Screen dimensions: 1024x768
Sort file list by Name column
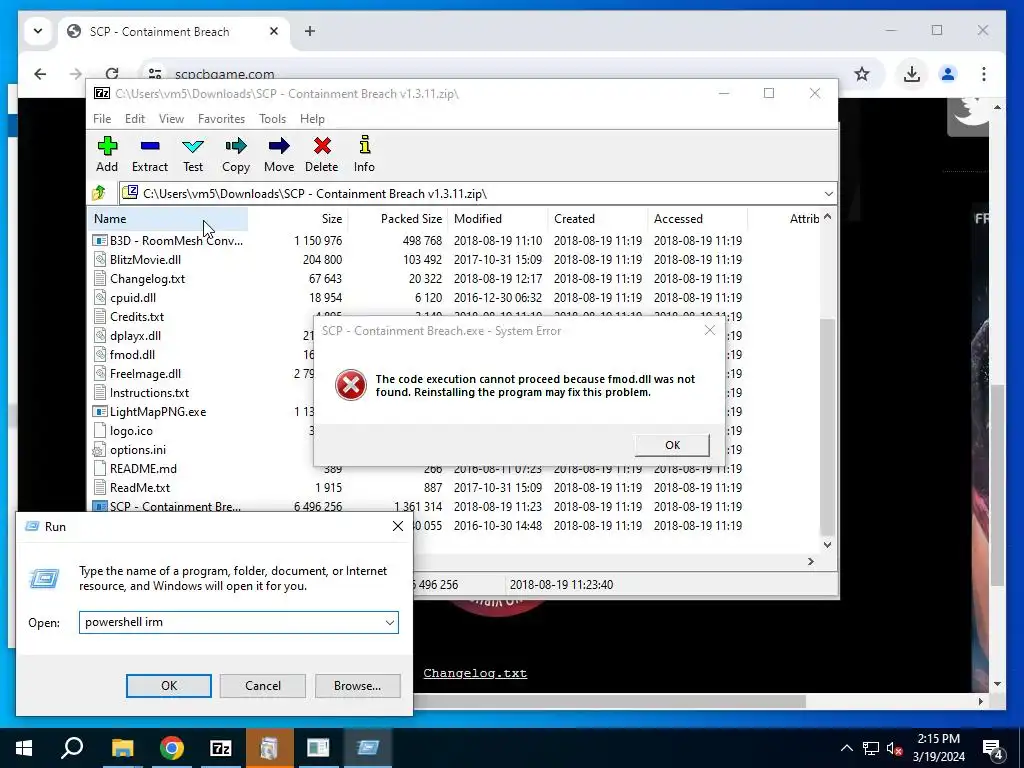coord(168,219)
